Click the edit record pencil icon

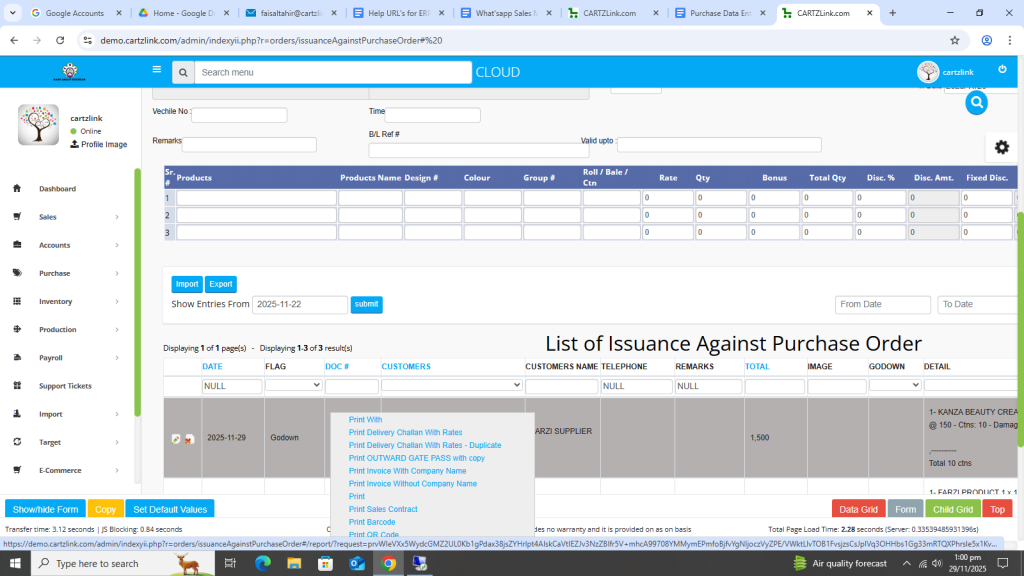pos(176,439)
